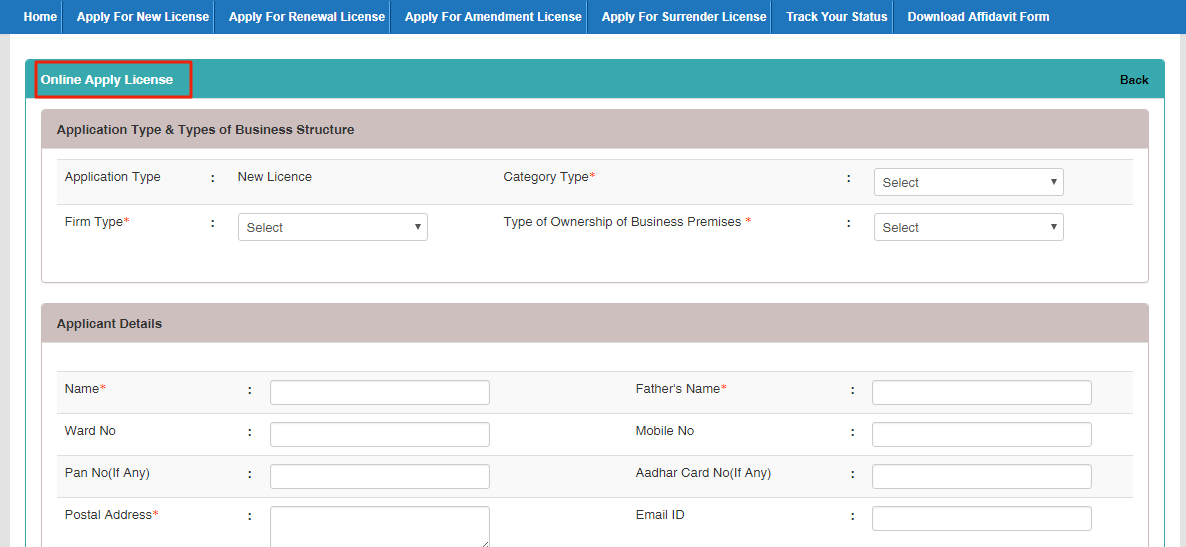Click the Online Apply License heading
The height and width of the screenshot is (547, 1186).
click(x=107, y=79)
